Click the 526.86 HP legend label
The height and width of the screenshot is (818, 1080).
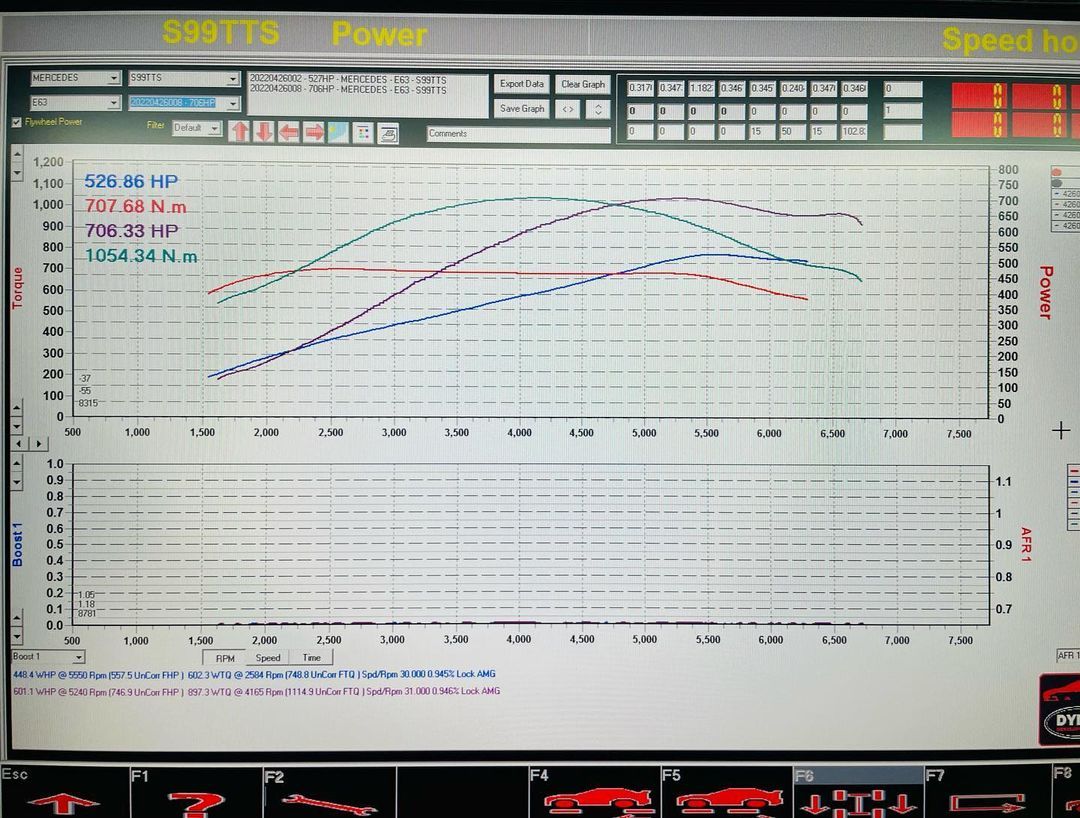pyautogui.click(x=131, y=182)
